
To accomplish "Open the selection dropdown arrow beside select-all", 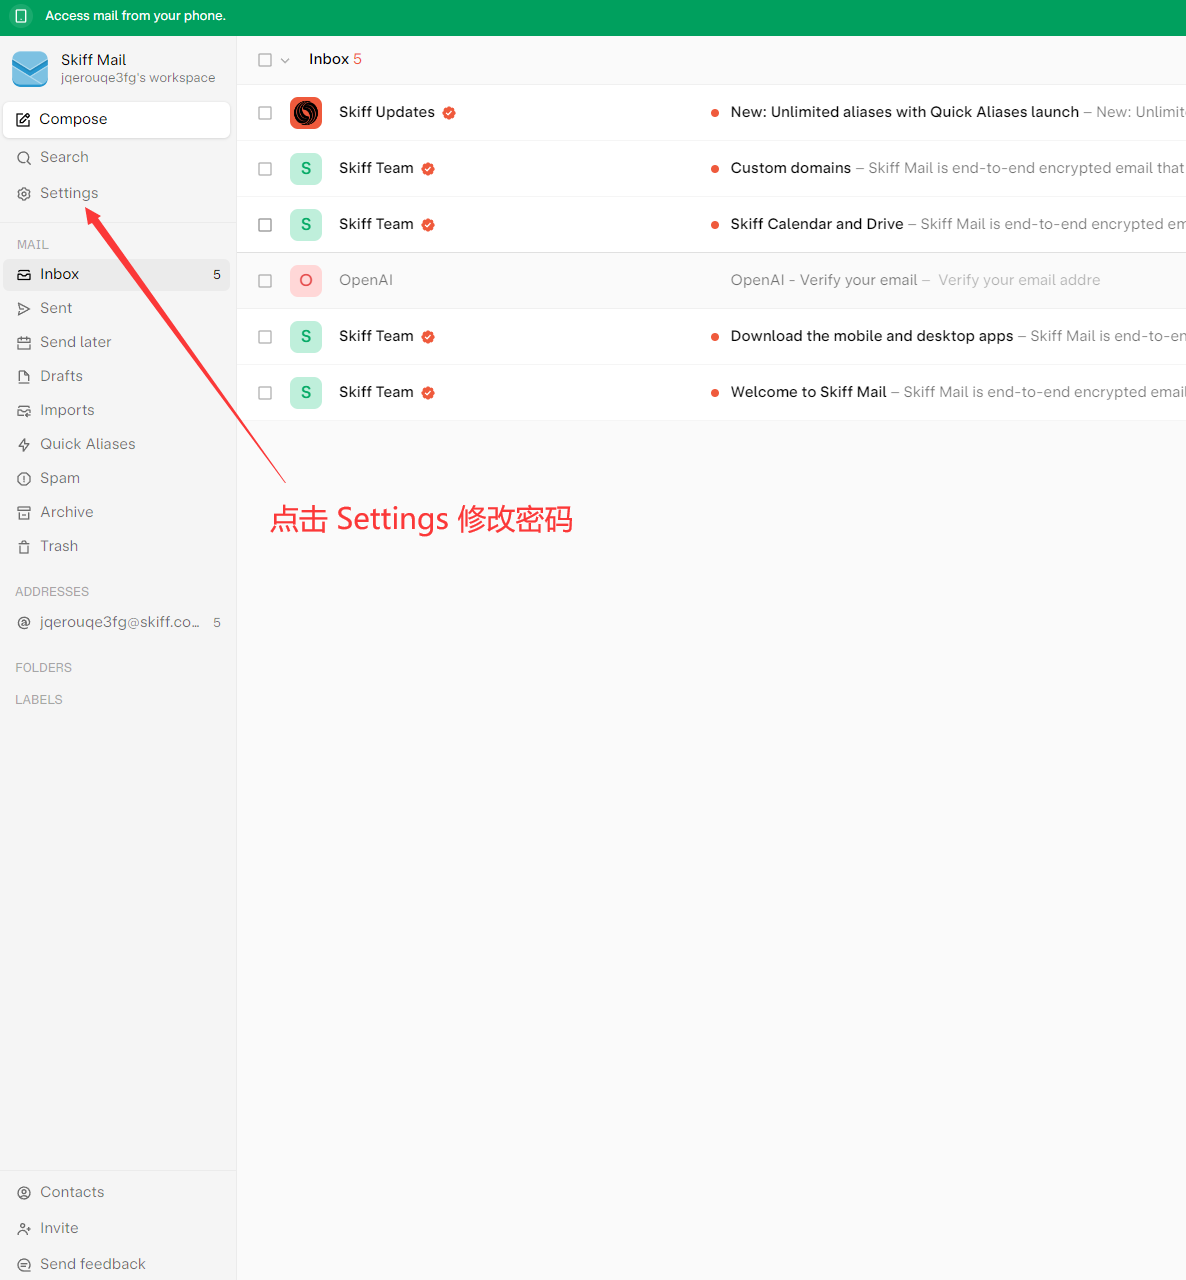I will [285, 61].
